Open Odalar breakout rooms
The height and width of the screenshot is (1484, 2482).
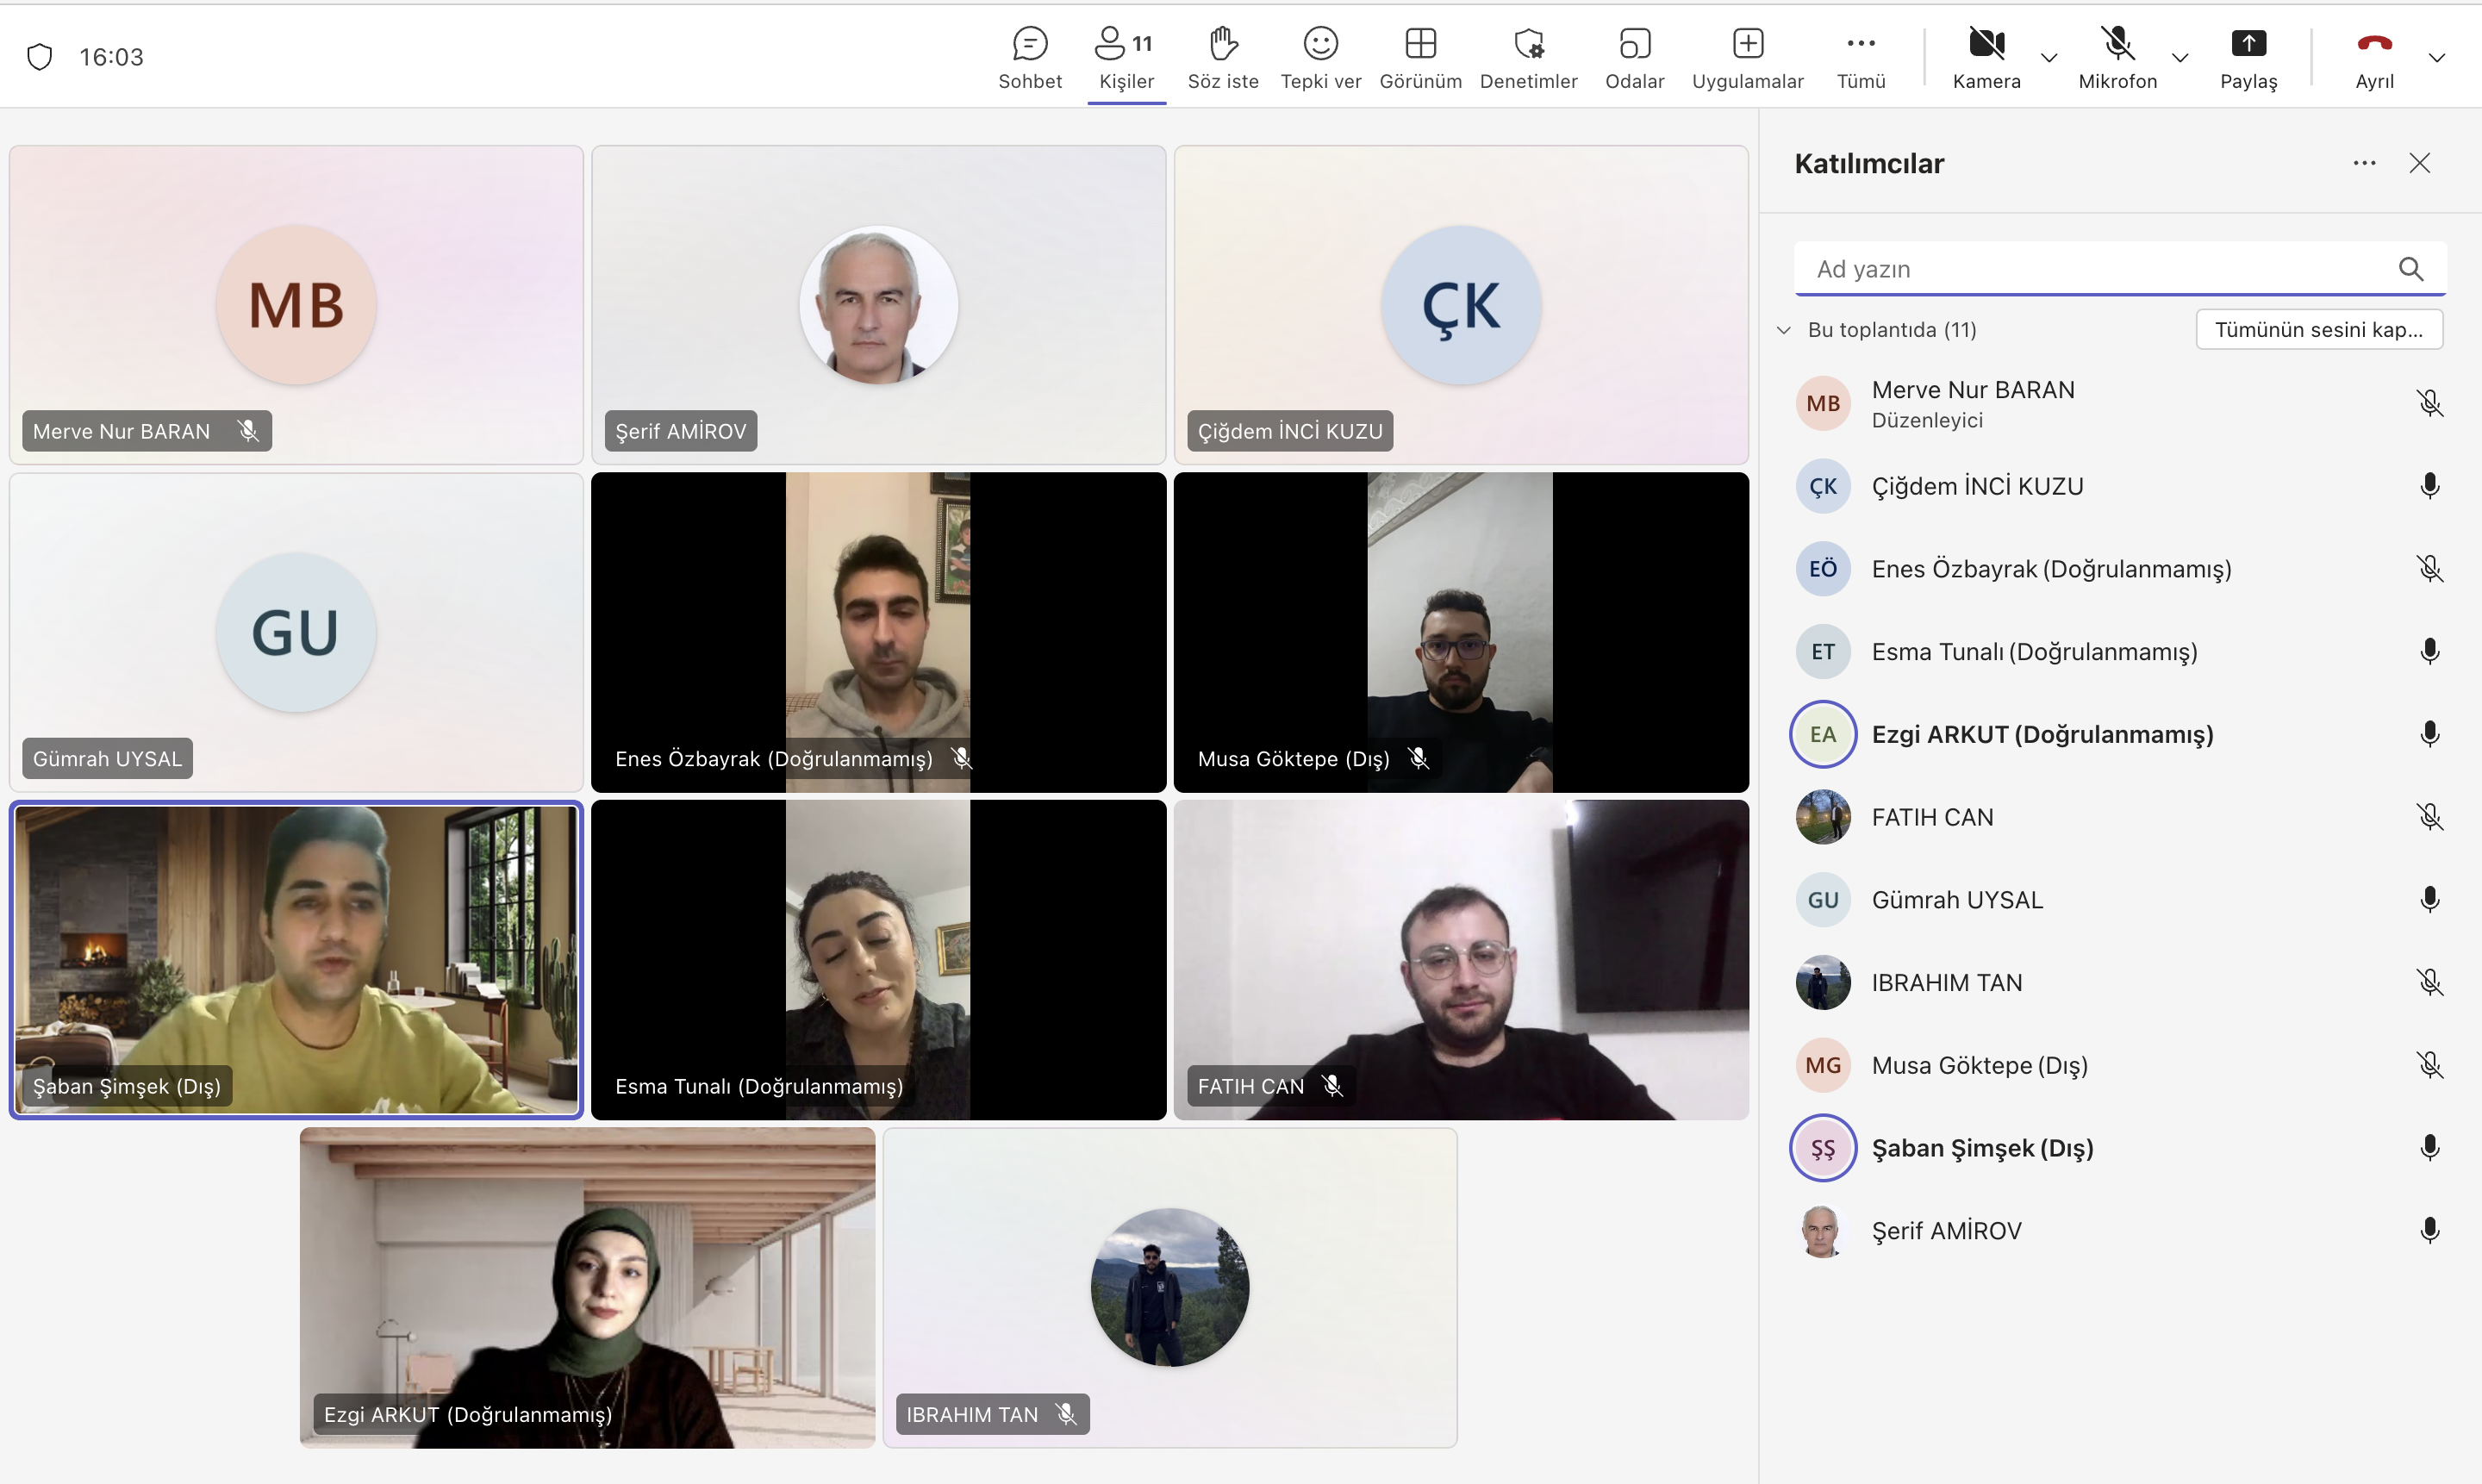[1634, 44]
